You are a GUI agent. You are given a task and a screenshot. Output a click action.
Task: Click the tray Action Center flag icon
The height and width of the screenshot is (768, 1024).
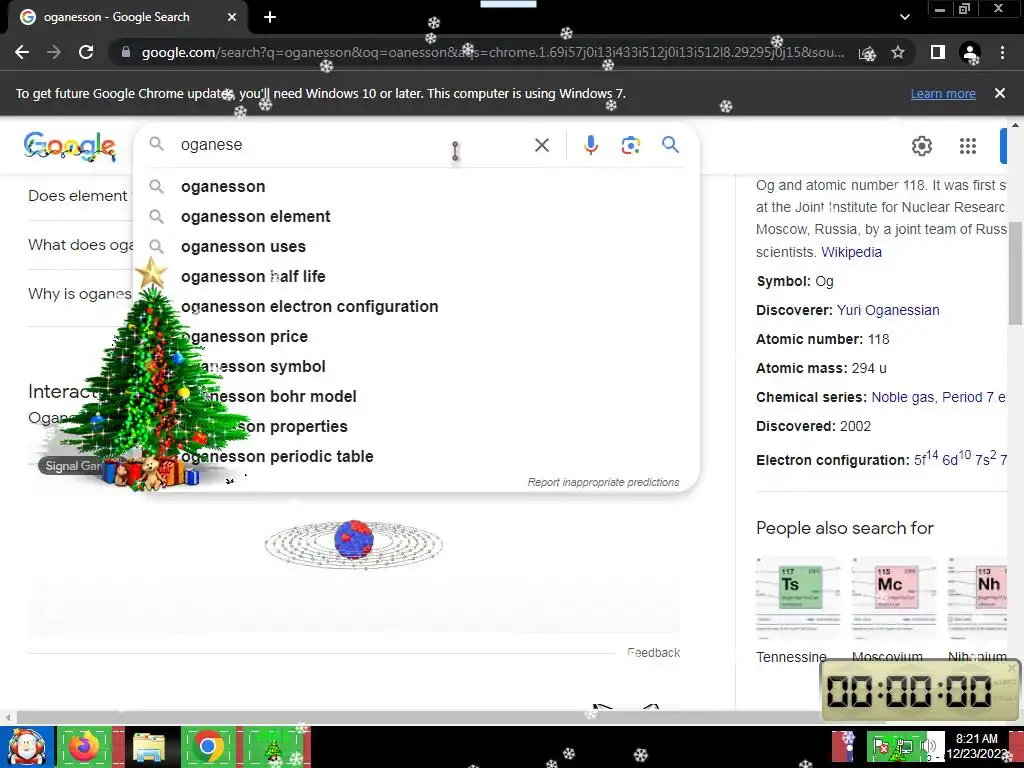point(881,746)
